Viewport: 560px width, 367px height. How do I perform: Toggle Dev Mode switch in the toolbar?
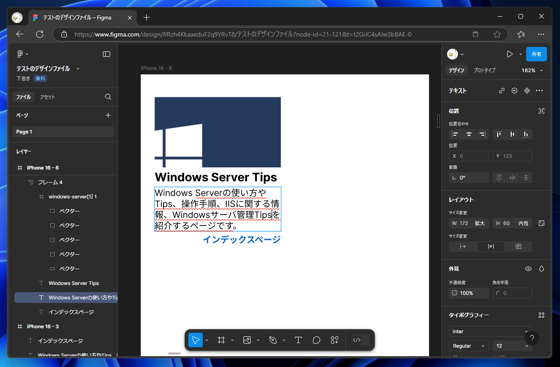[x=360, y=340]
